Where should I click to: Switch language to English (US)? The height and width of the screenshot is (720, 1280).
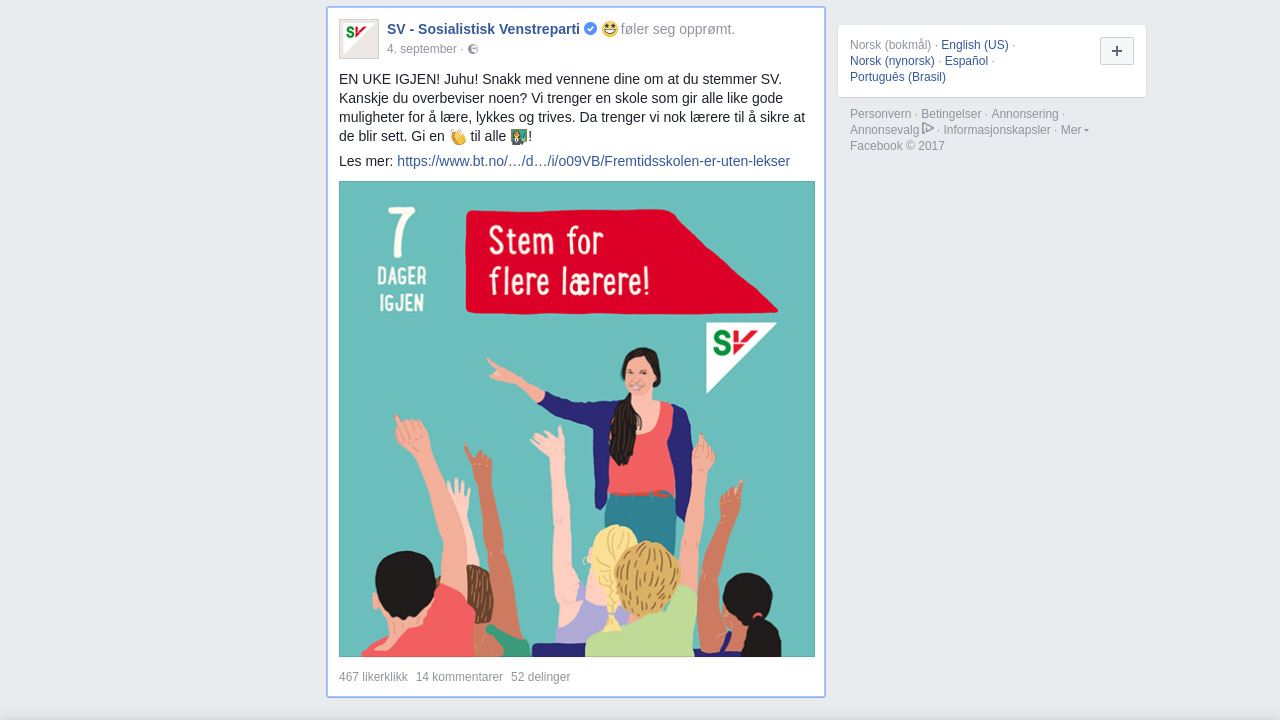(x=975, y=45)
